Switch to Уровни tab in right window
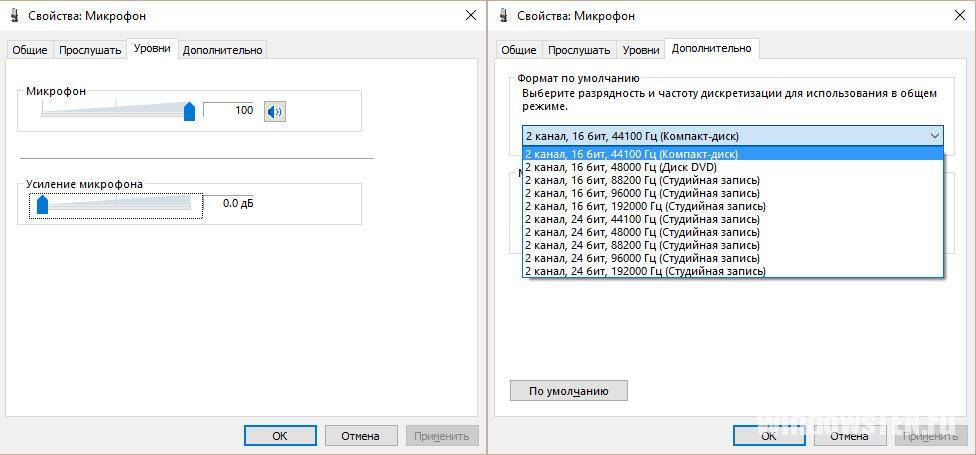976x455 pixels. (x=640, y=50)
